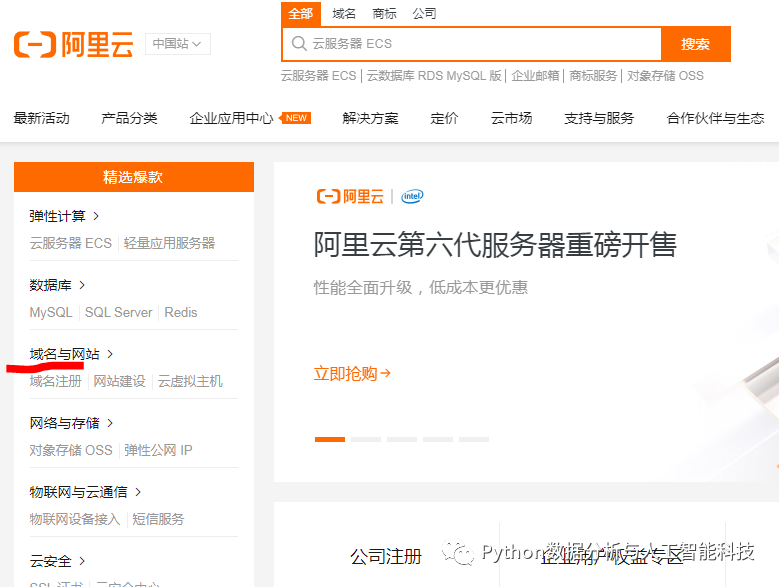Image resolution: width=779 pixels, height=587 pixels.
Task: Select the fourth carousel indicator
Action: (x=438, y=440)
